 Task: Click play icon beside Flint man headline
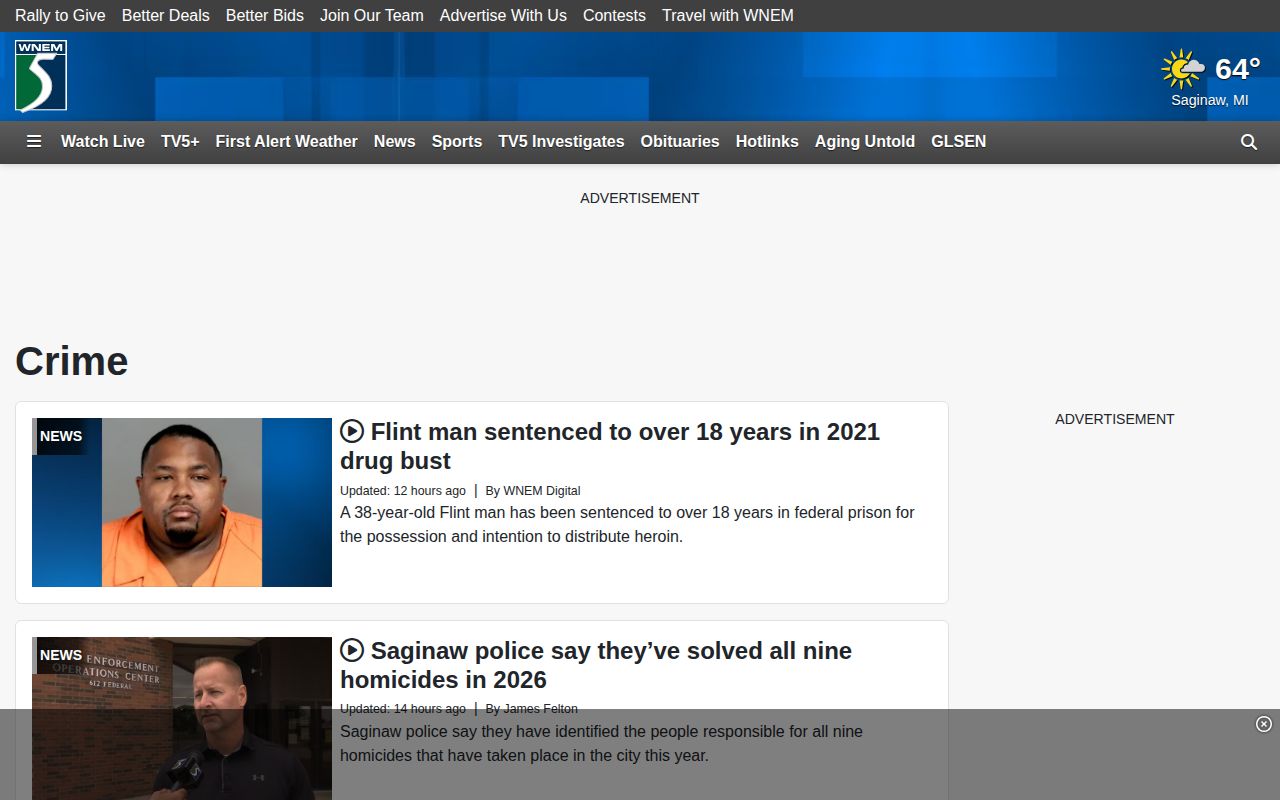[x=352, y=431]
